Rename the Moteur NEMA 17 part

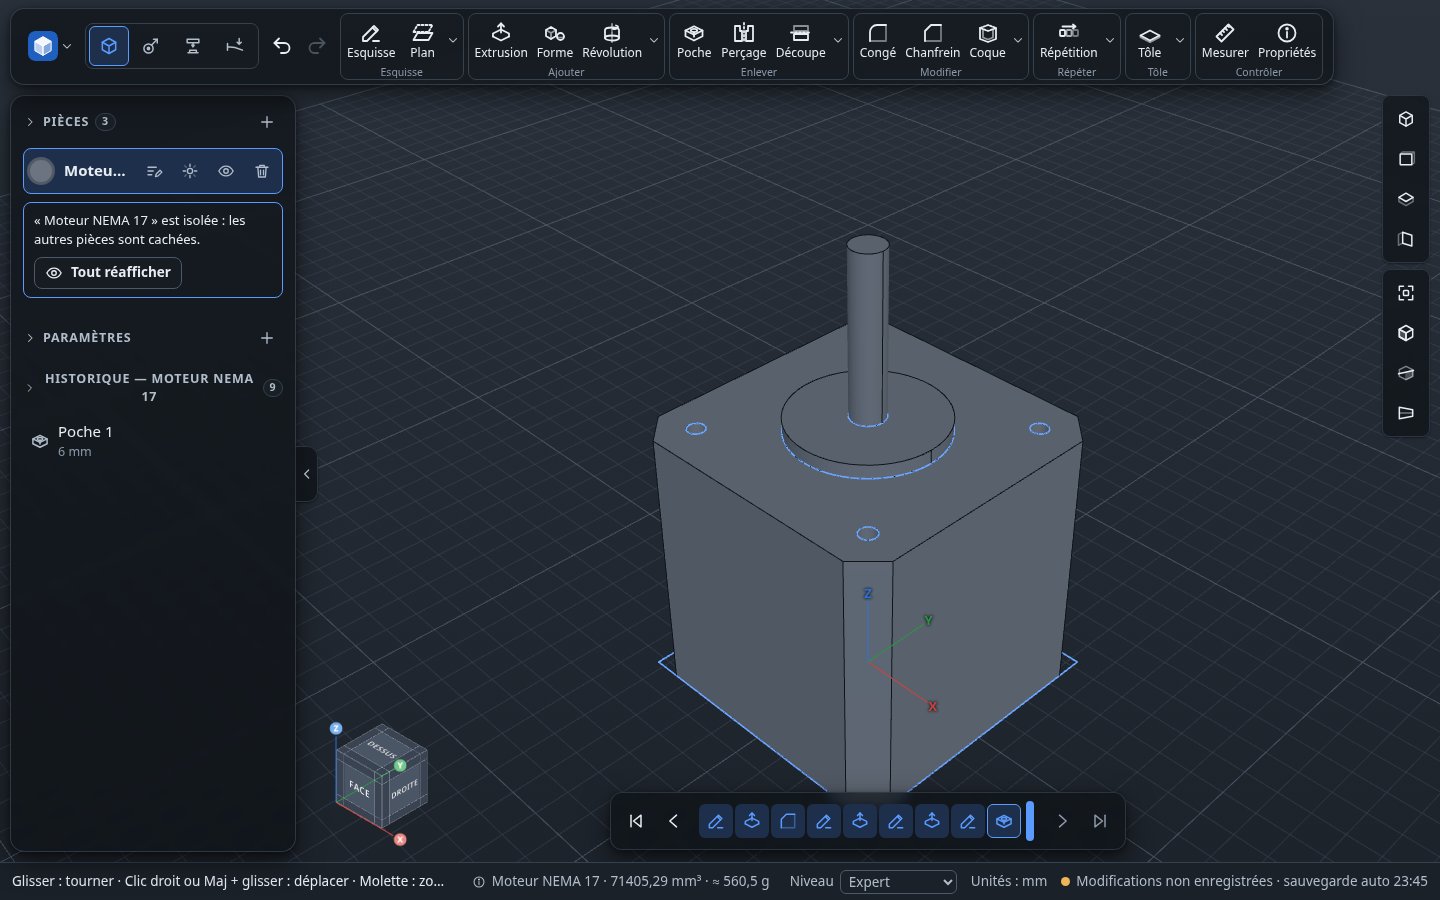pyautogui.click(x=154, y=171)
